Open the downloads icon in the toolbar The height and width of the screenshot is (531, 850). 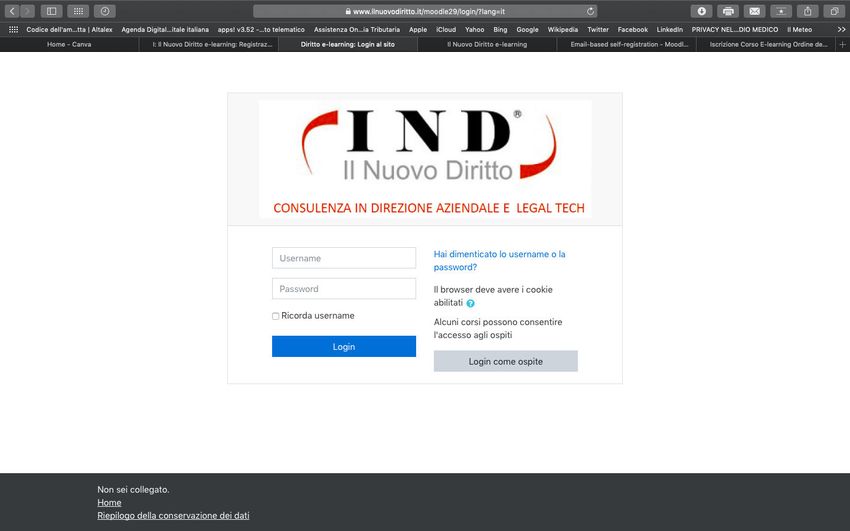tap(701, 11)
